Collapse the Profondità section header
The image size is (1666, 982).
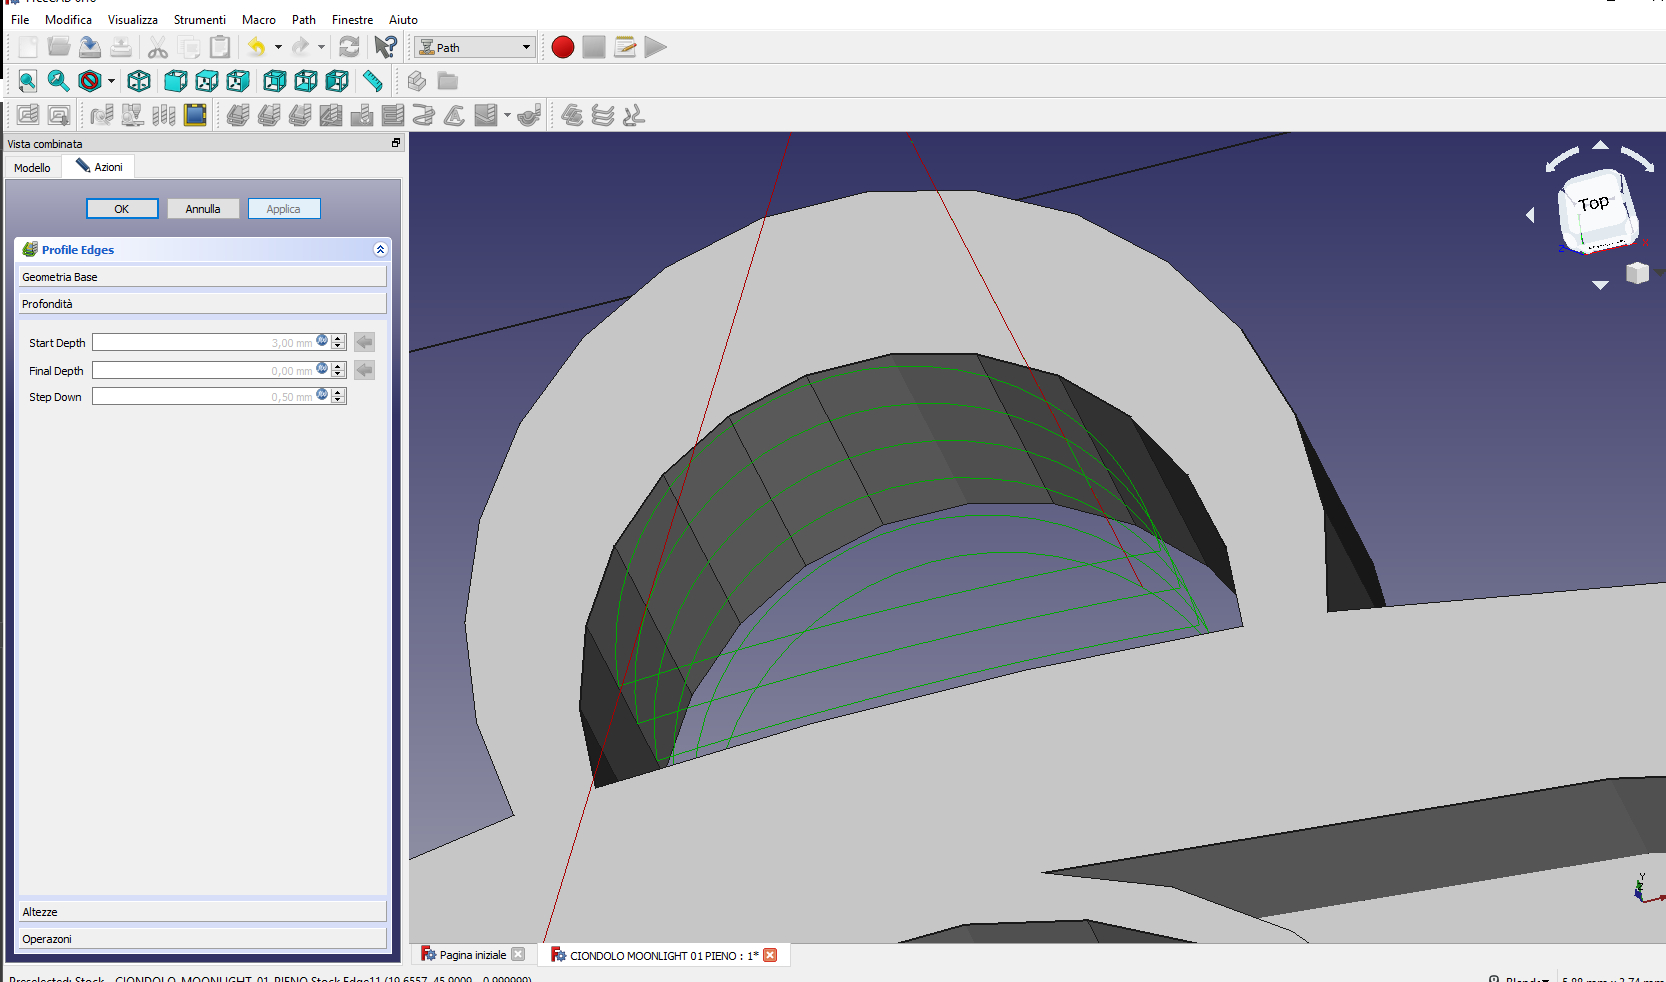202,304
